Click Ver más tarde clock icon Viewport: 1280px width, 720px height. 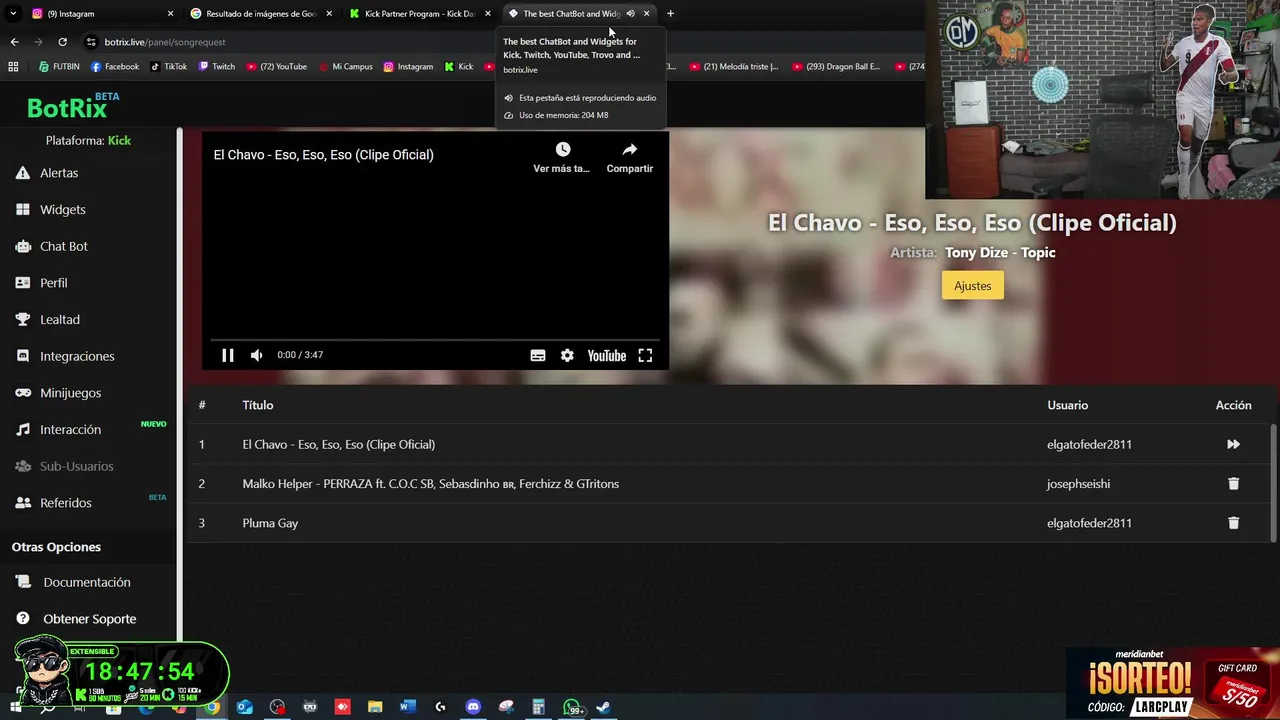pos(563,149)
